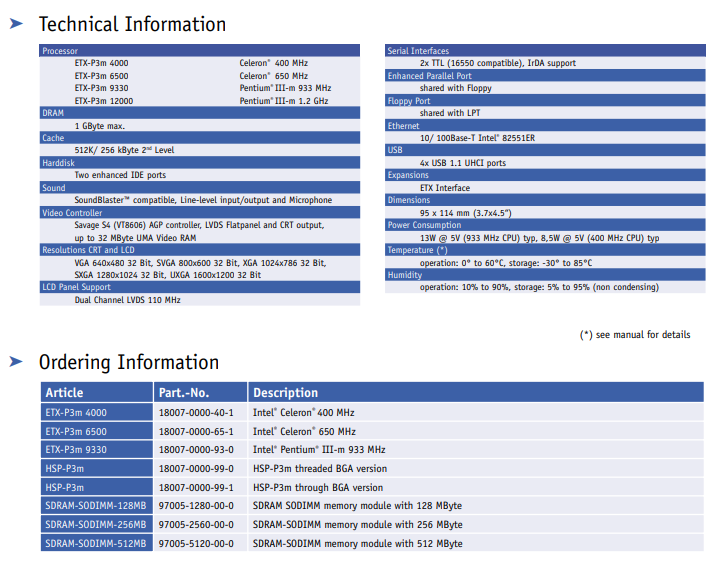The image size is (715, 570).
Task: Click the Technical Information heading
Action: click(x=132, y=24)
